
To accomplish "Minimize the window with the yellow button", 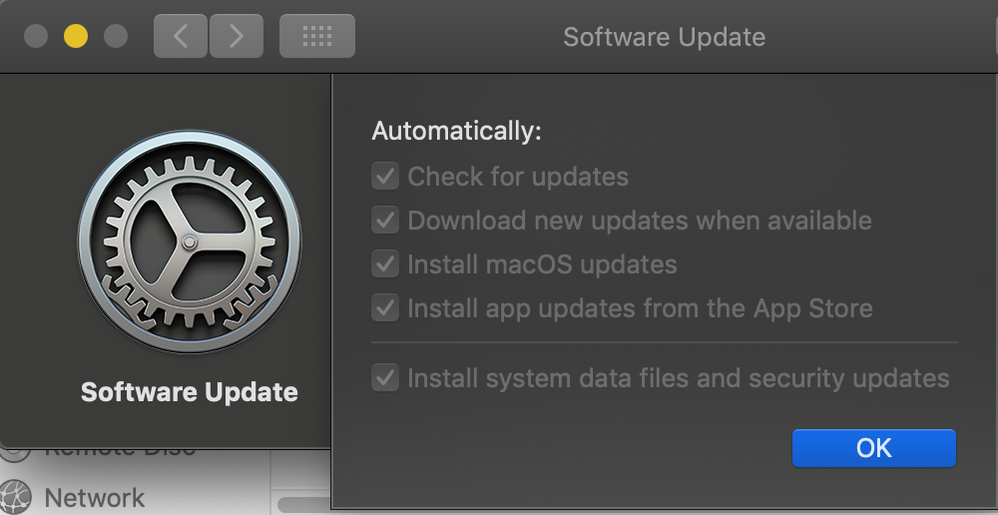I will 76,36.
